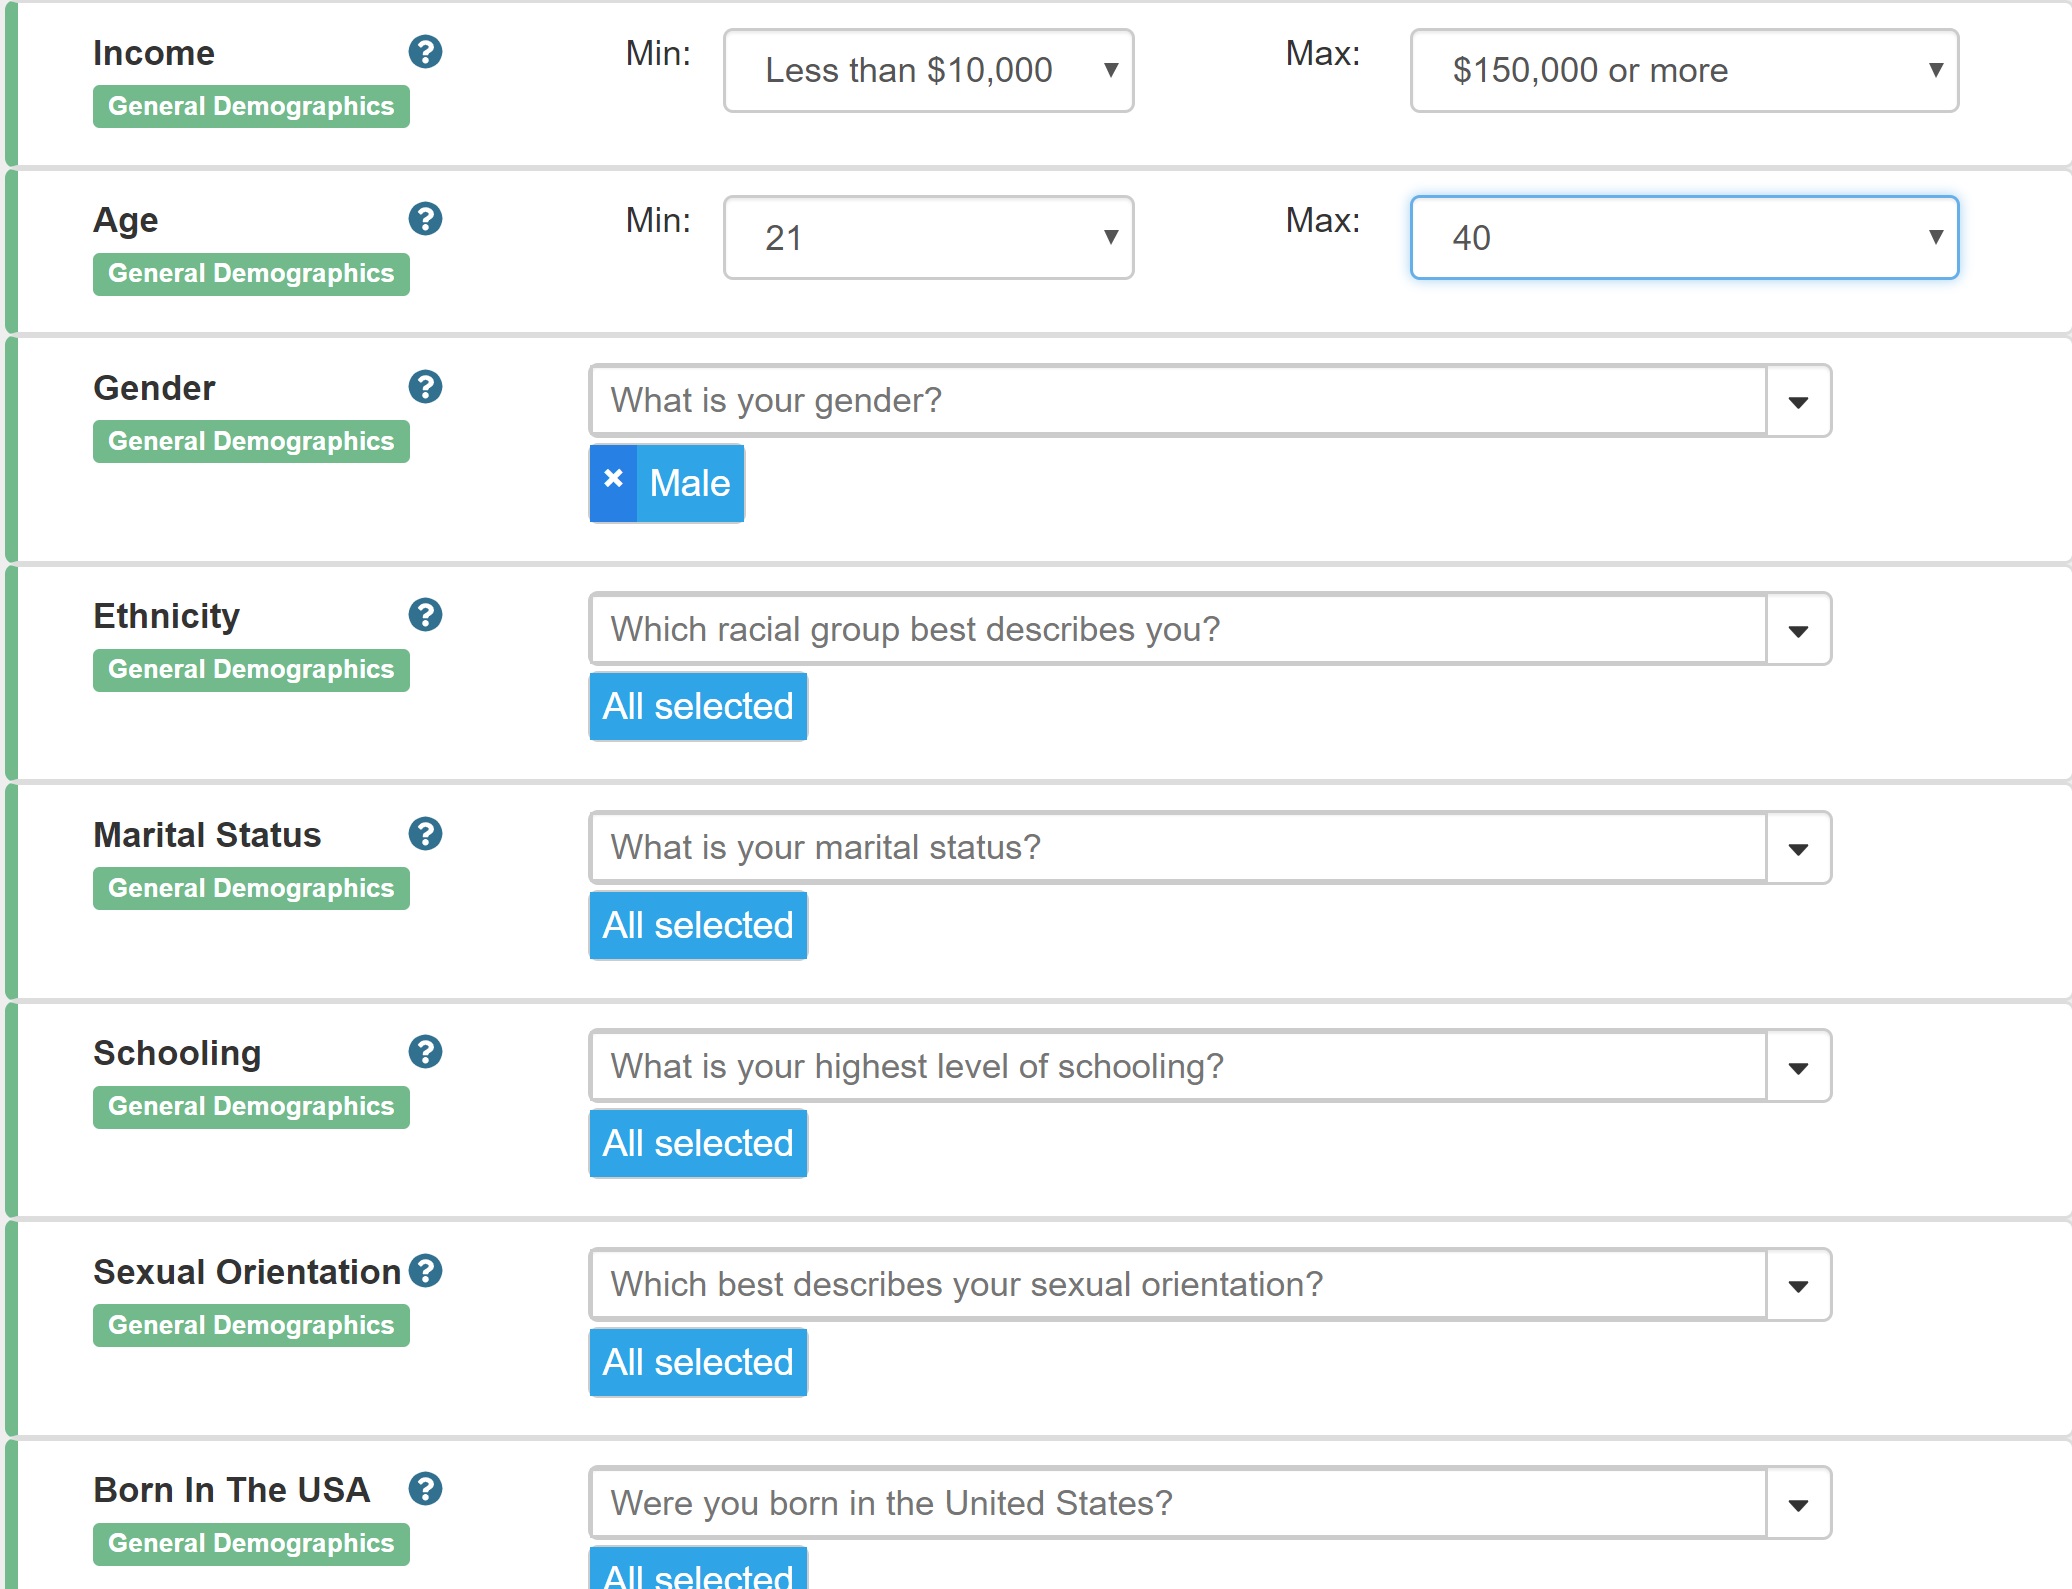Click the 'Gender' heading text

pos(154,388)
